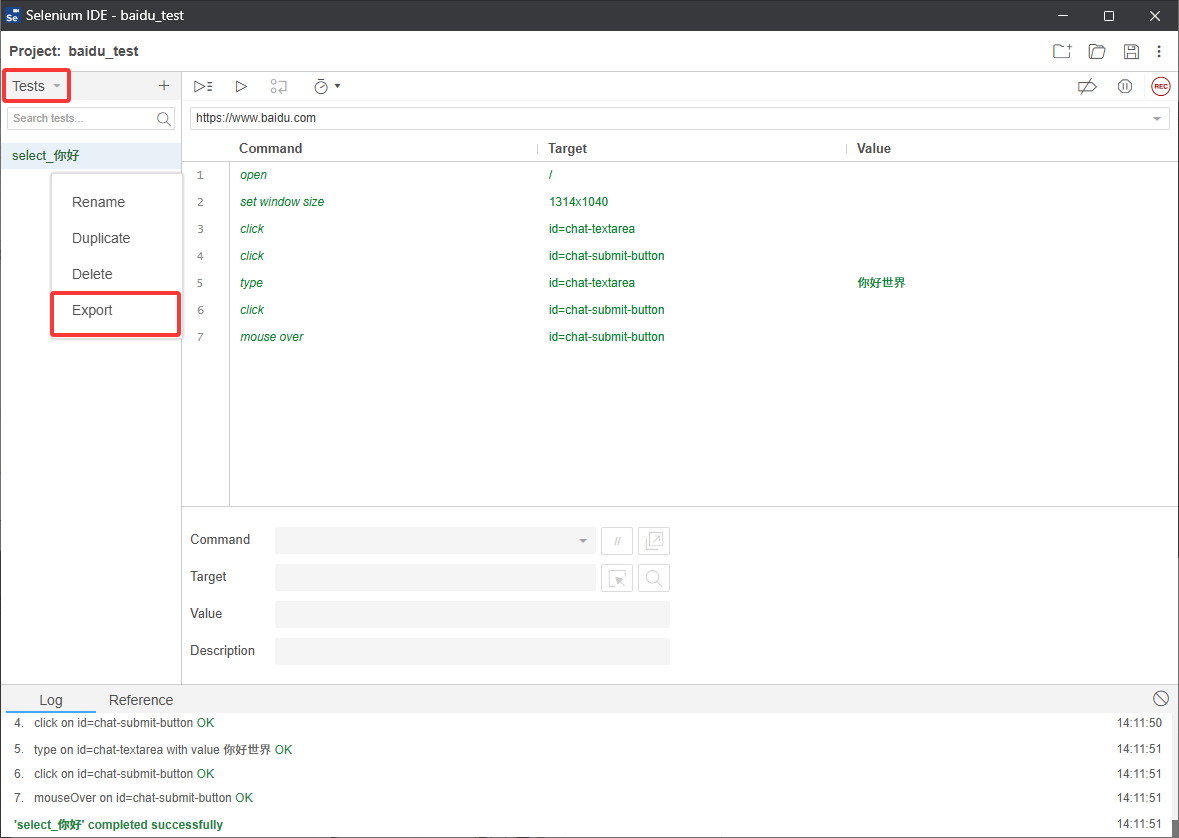Screen dimensions: 1179x838
Task: Create new project icon
Action: click(x=1062, y=51)
